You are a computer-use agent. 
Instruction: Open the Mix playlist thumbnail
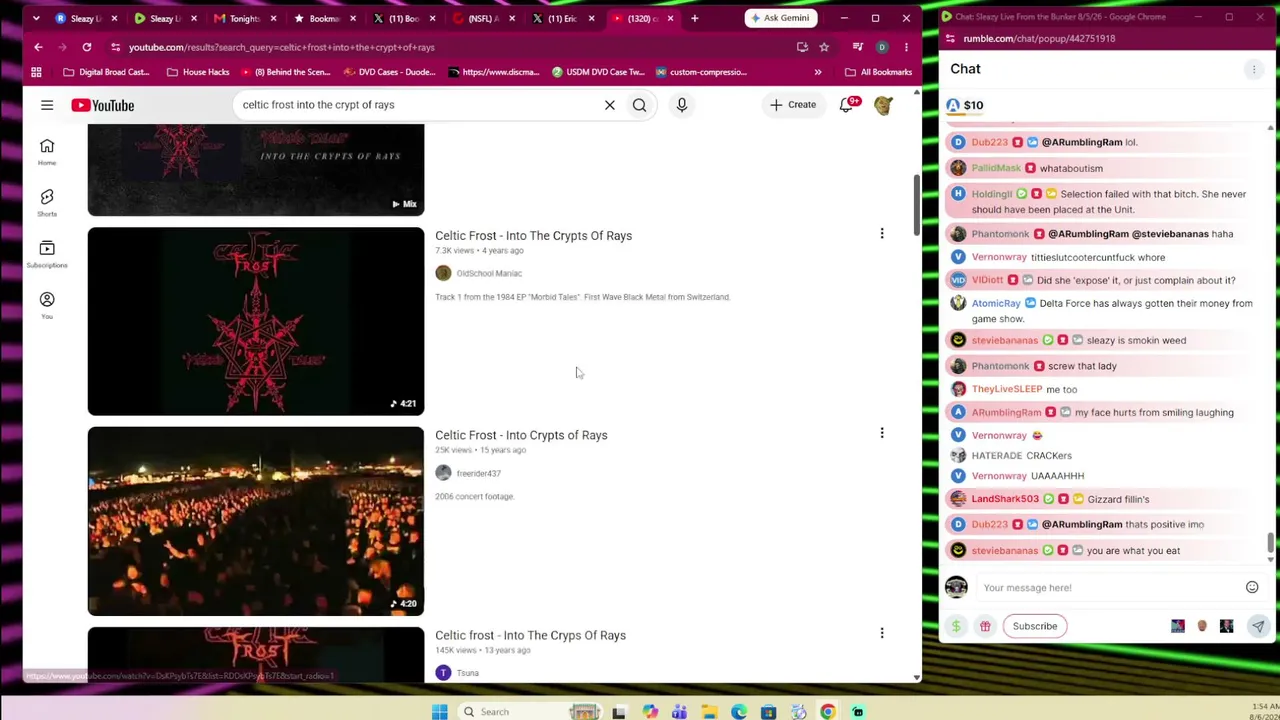256,170
